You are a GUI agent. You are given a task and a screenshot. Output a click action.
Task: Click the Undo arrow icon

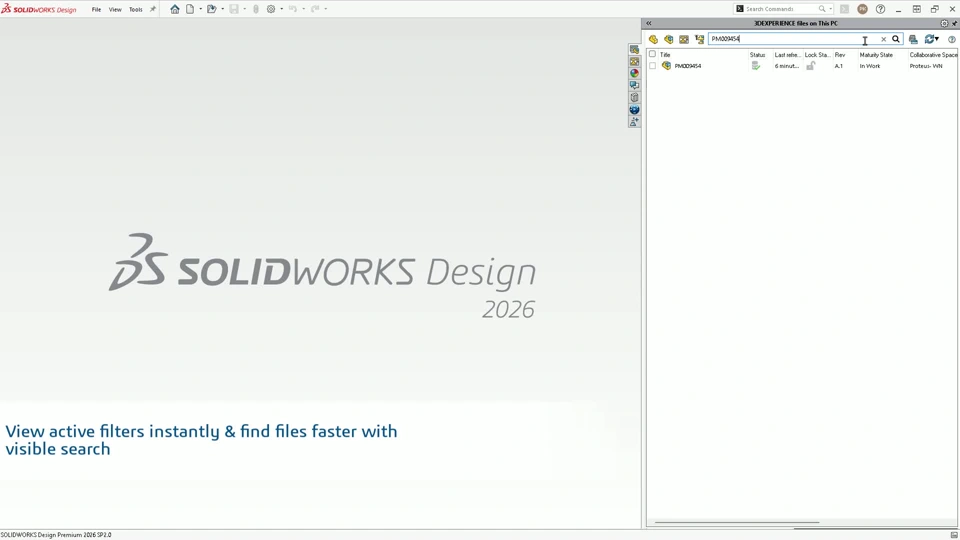(x=293, y=9)
